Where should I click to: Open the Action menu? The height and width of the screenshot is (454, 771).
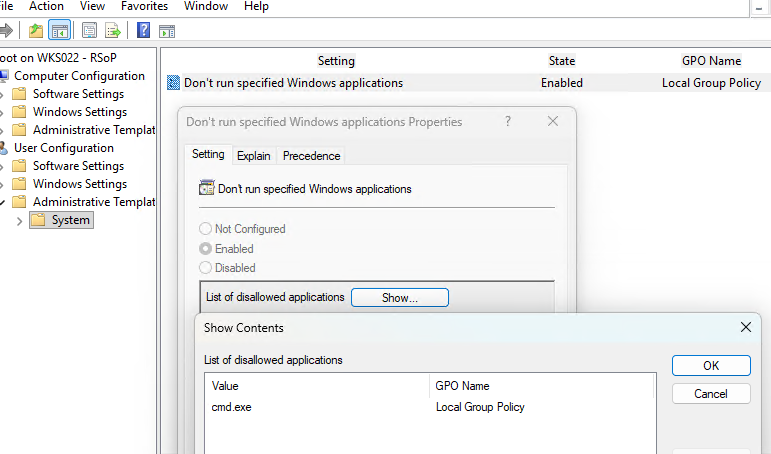(x=46, y=6)
